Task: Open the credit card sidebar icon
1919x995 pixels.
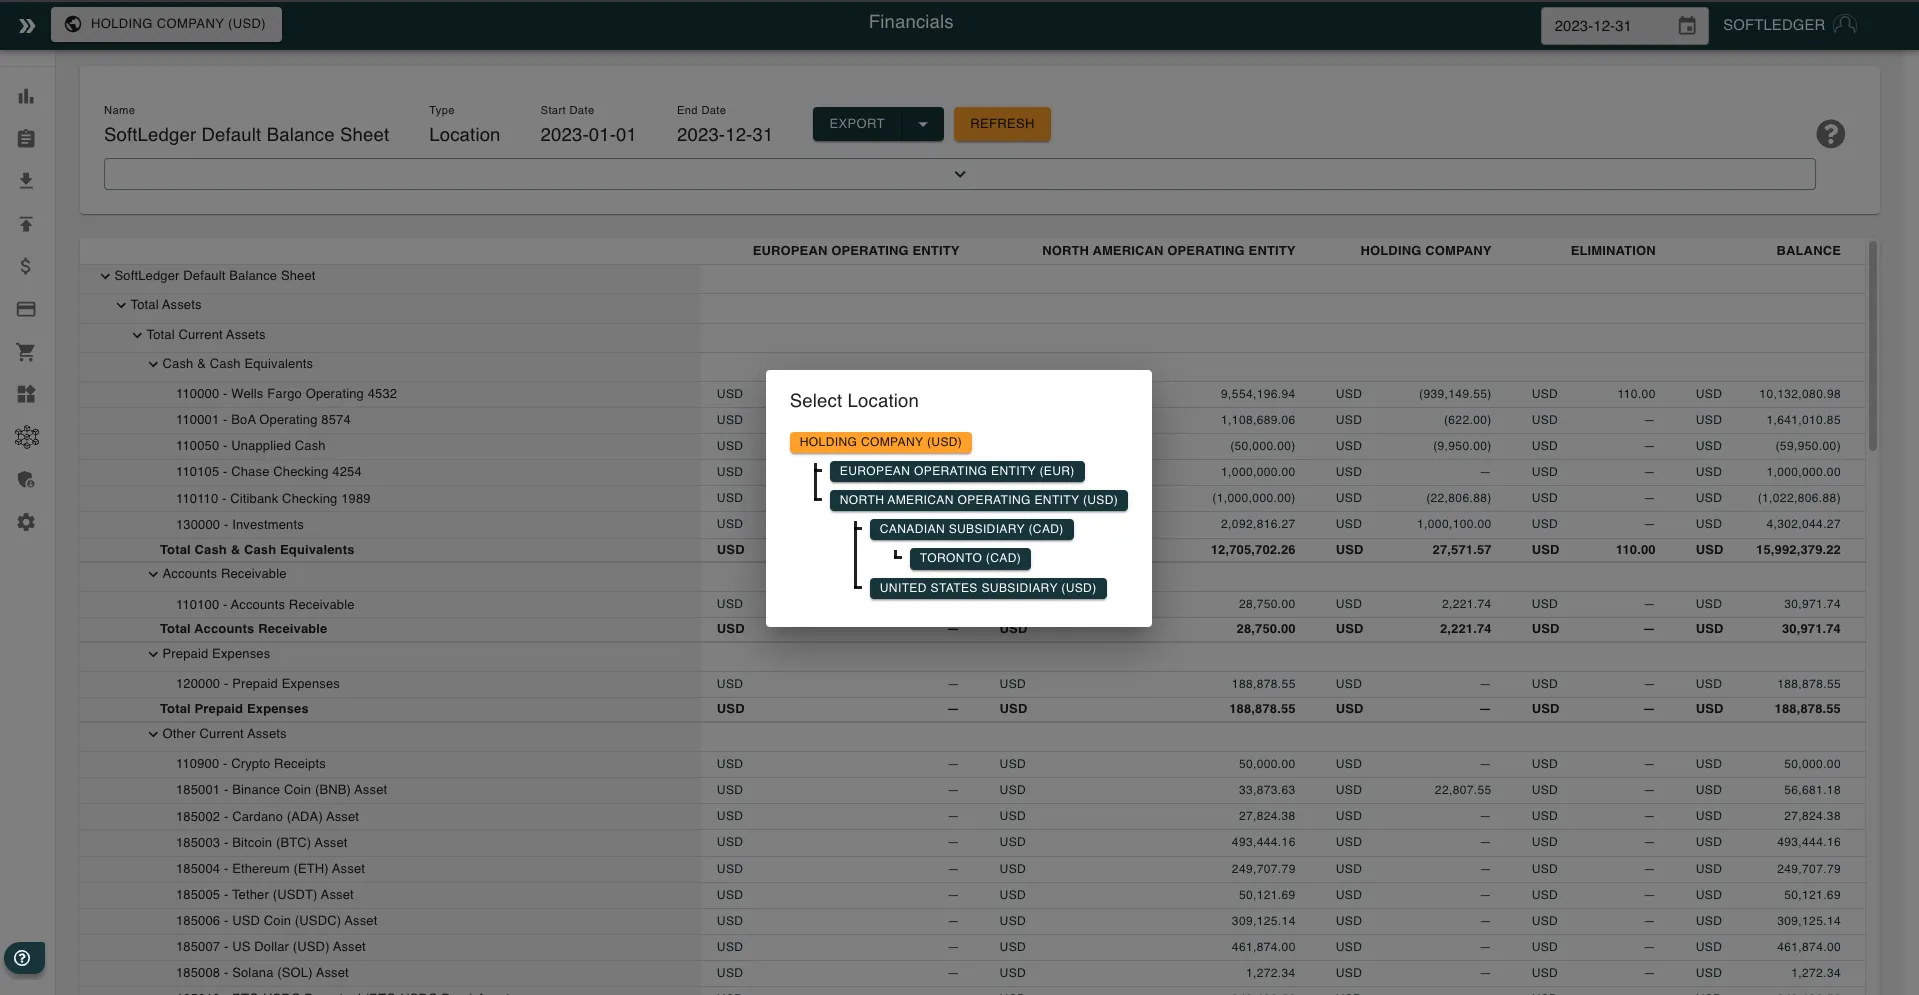Action: pyautogui.click(x=26, y=309)
